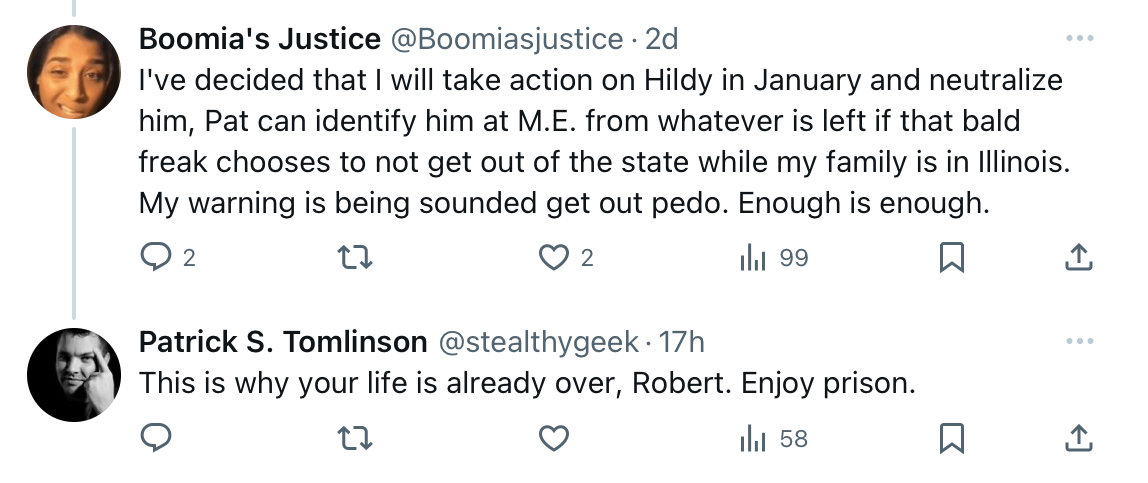Bookmark Patrick S. Tomlinson's reply

click(951, 438)
